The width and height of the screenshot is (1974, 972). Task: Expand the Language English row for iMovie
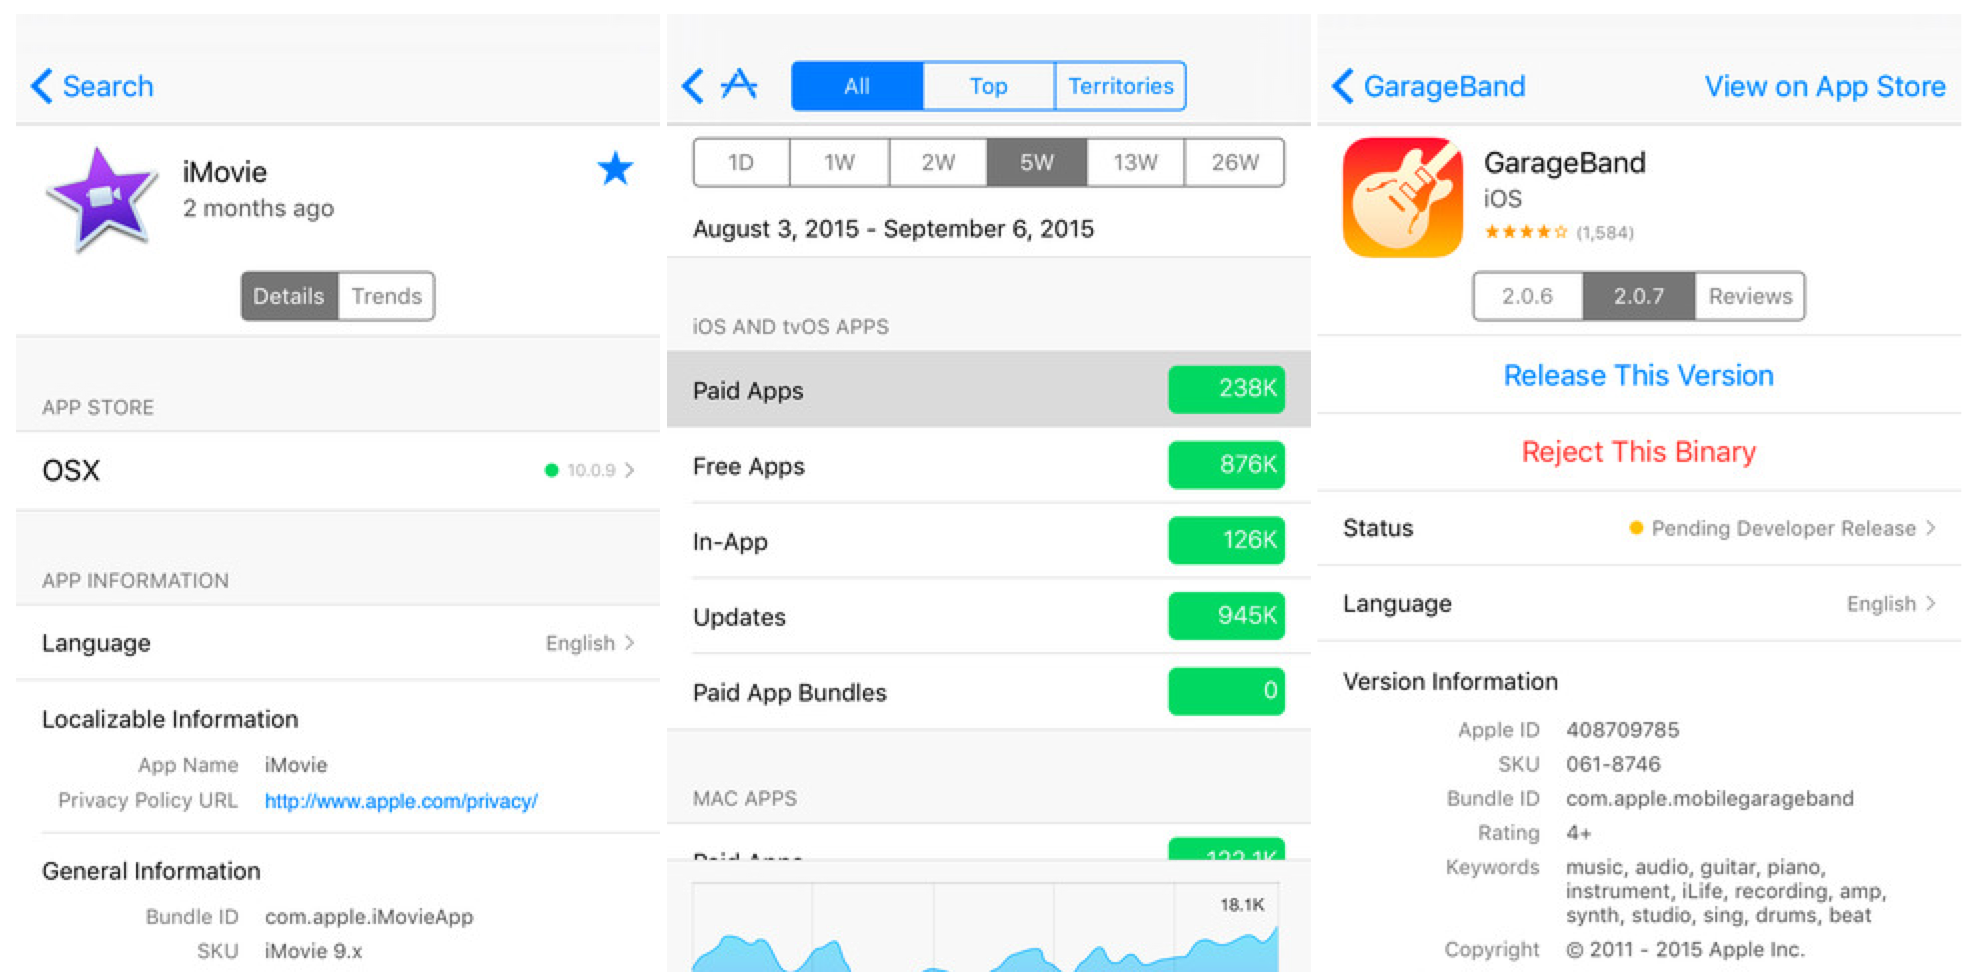tap(633, 643)
